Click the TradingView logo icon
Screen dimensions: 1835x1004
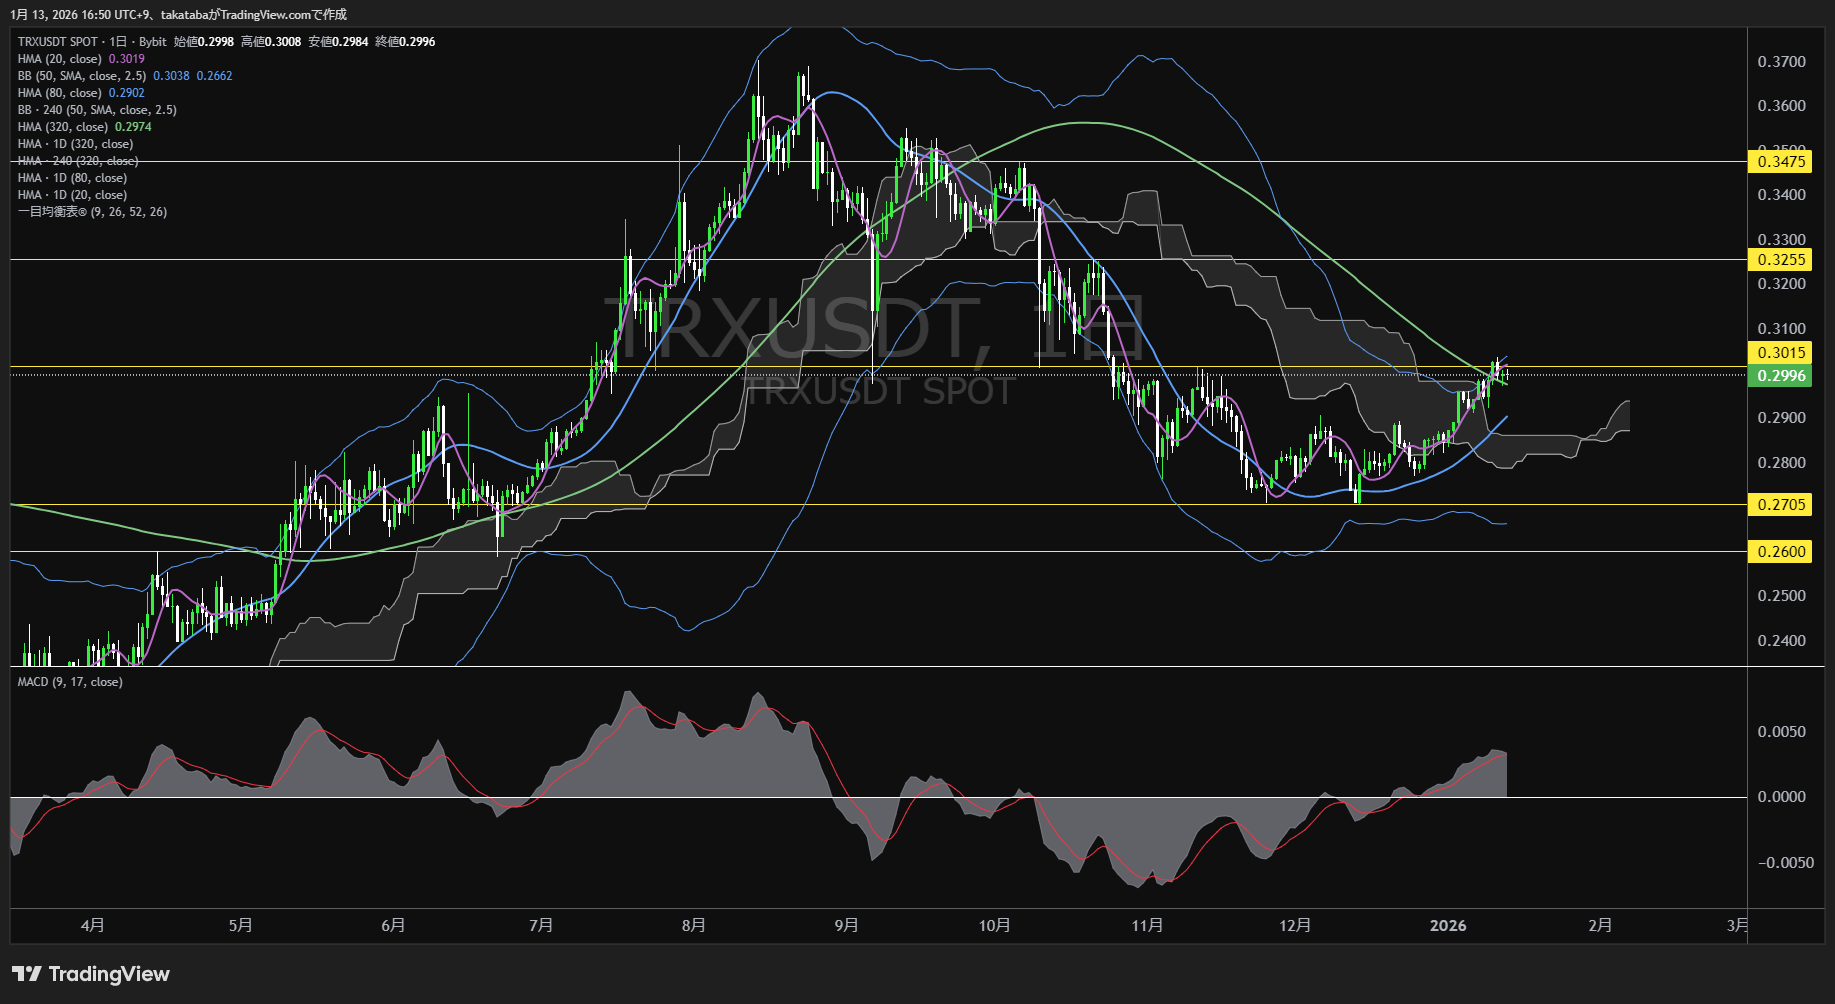(x=27, y=974)
